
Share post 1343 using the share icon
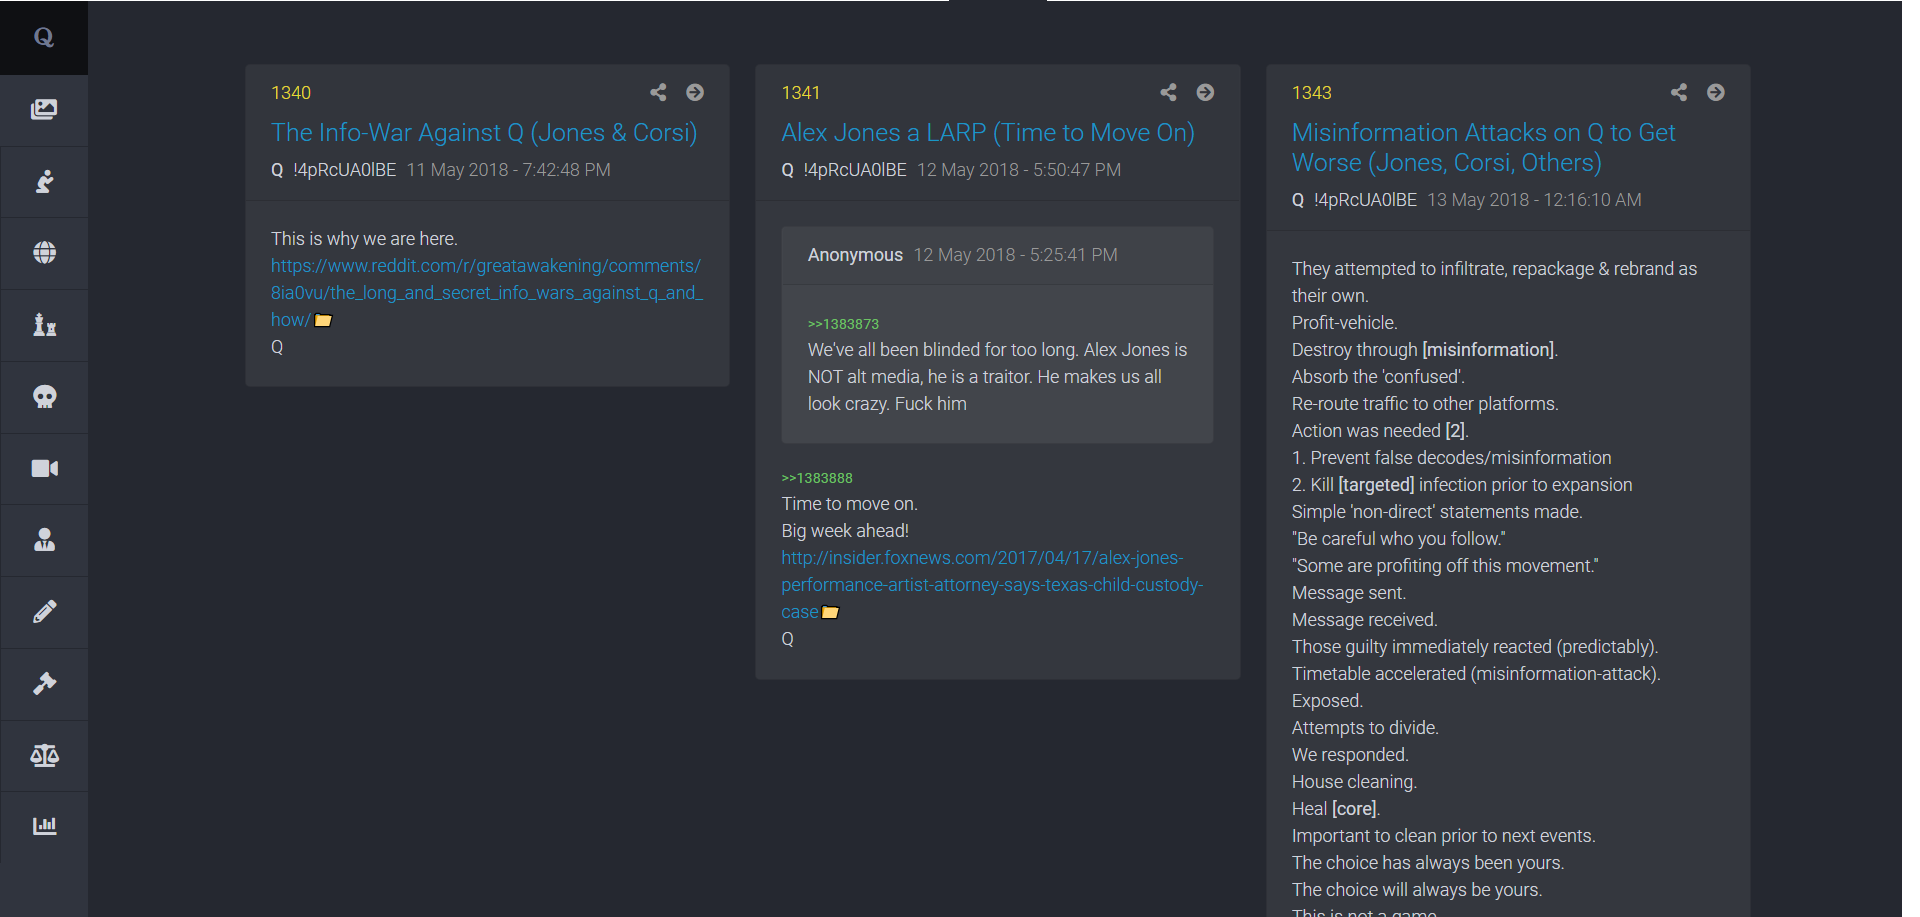(1679, 92)
